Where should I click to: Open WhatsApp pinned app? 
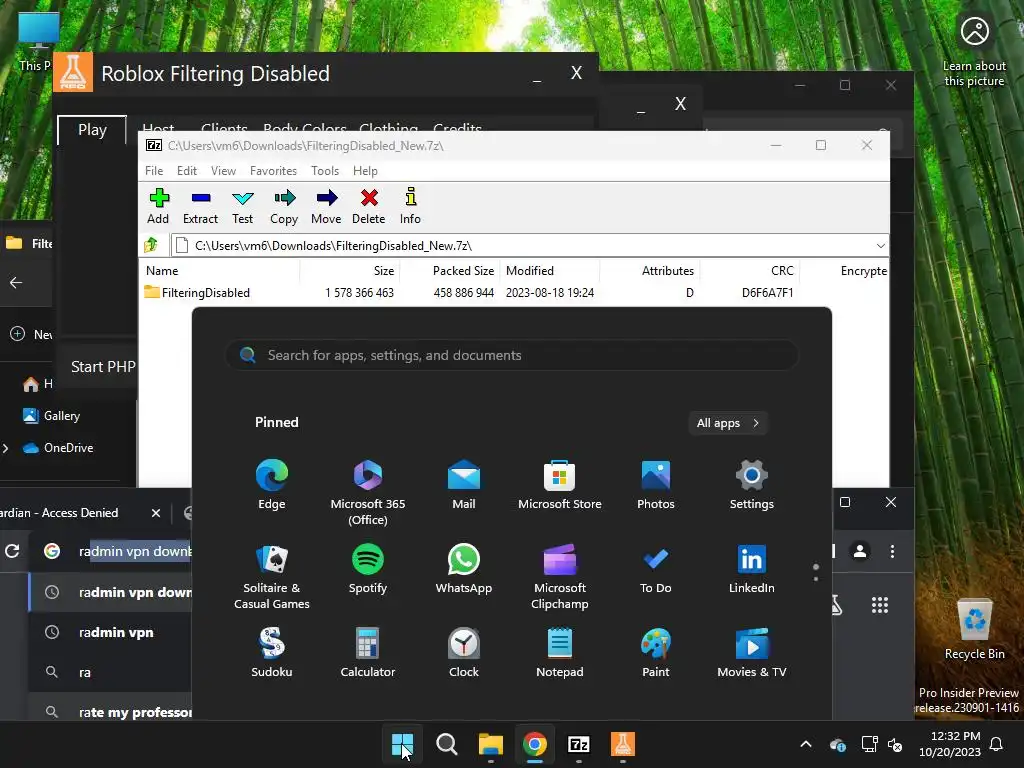coord(464,568)
